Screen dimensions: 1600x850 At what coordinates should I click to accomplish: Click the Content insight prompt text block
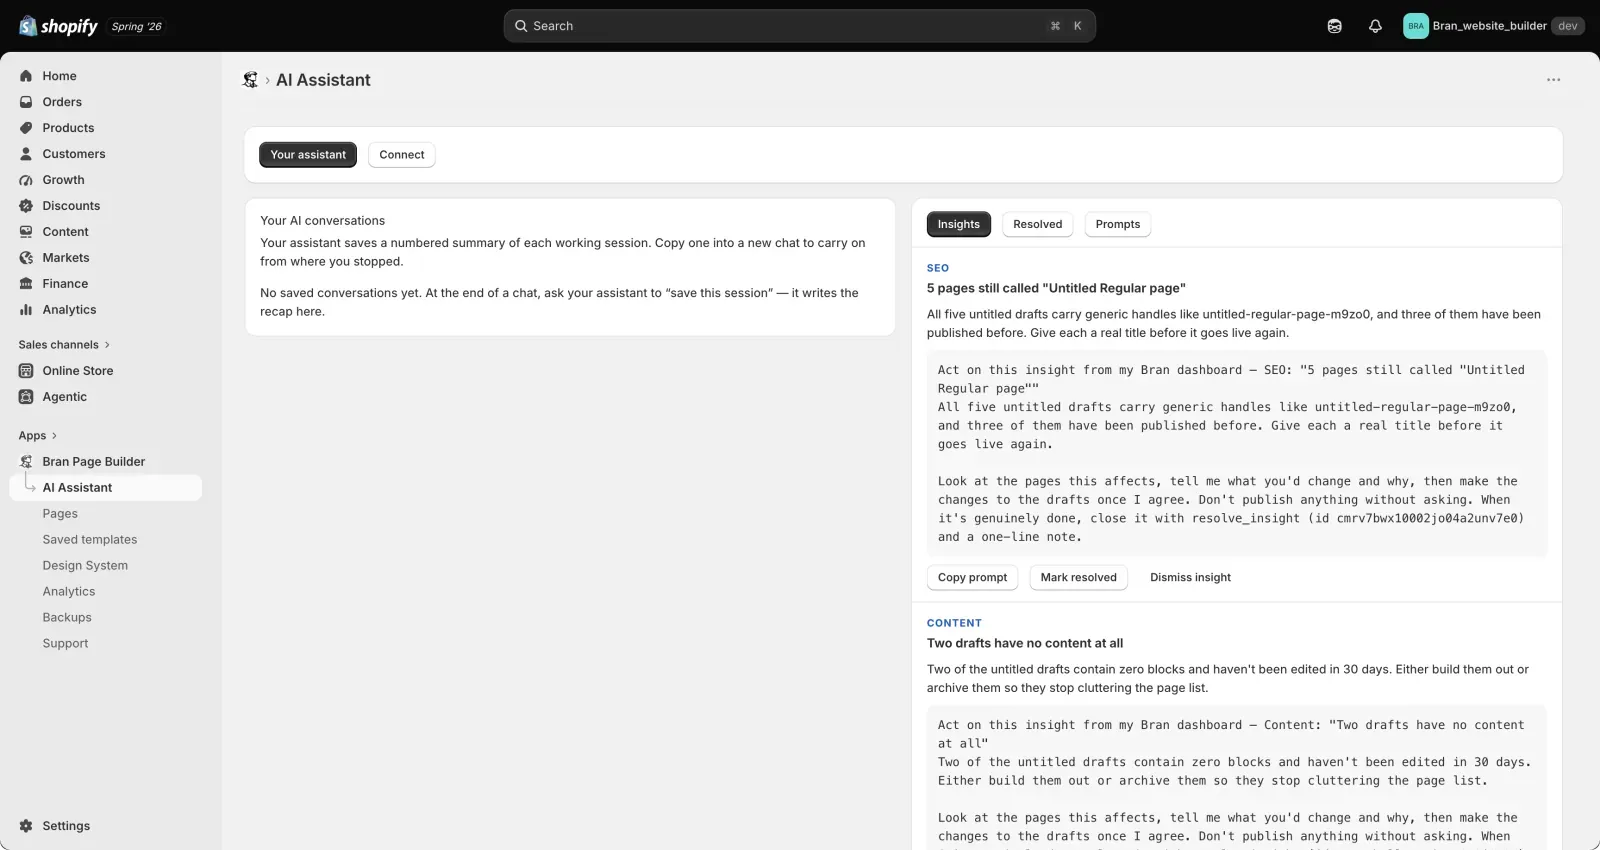[x=1237, y=778]
